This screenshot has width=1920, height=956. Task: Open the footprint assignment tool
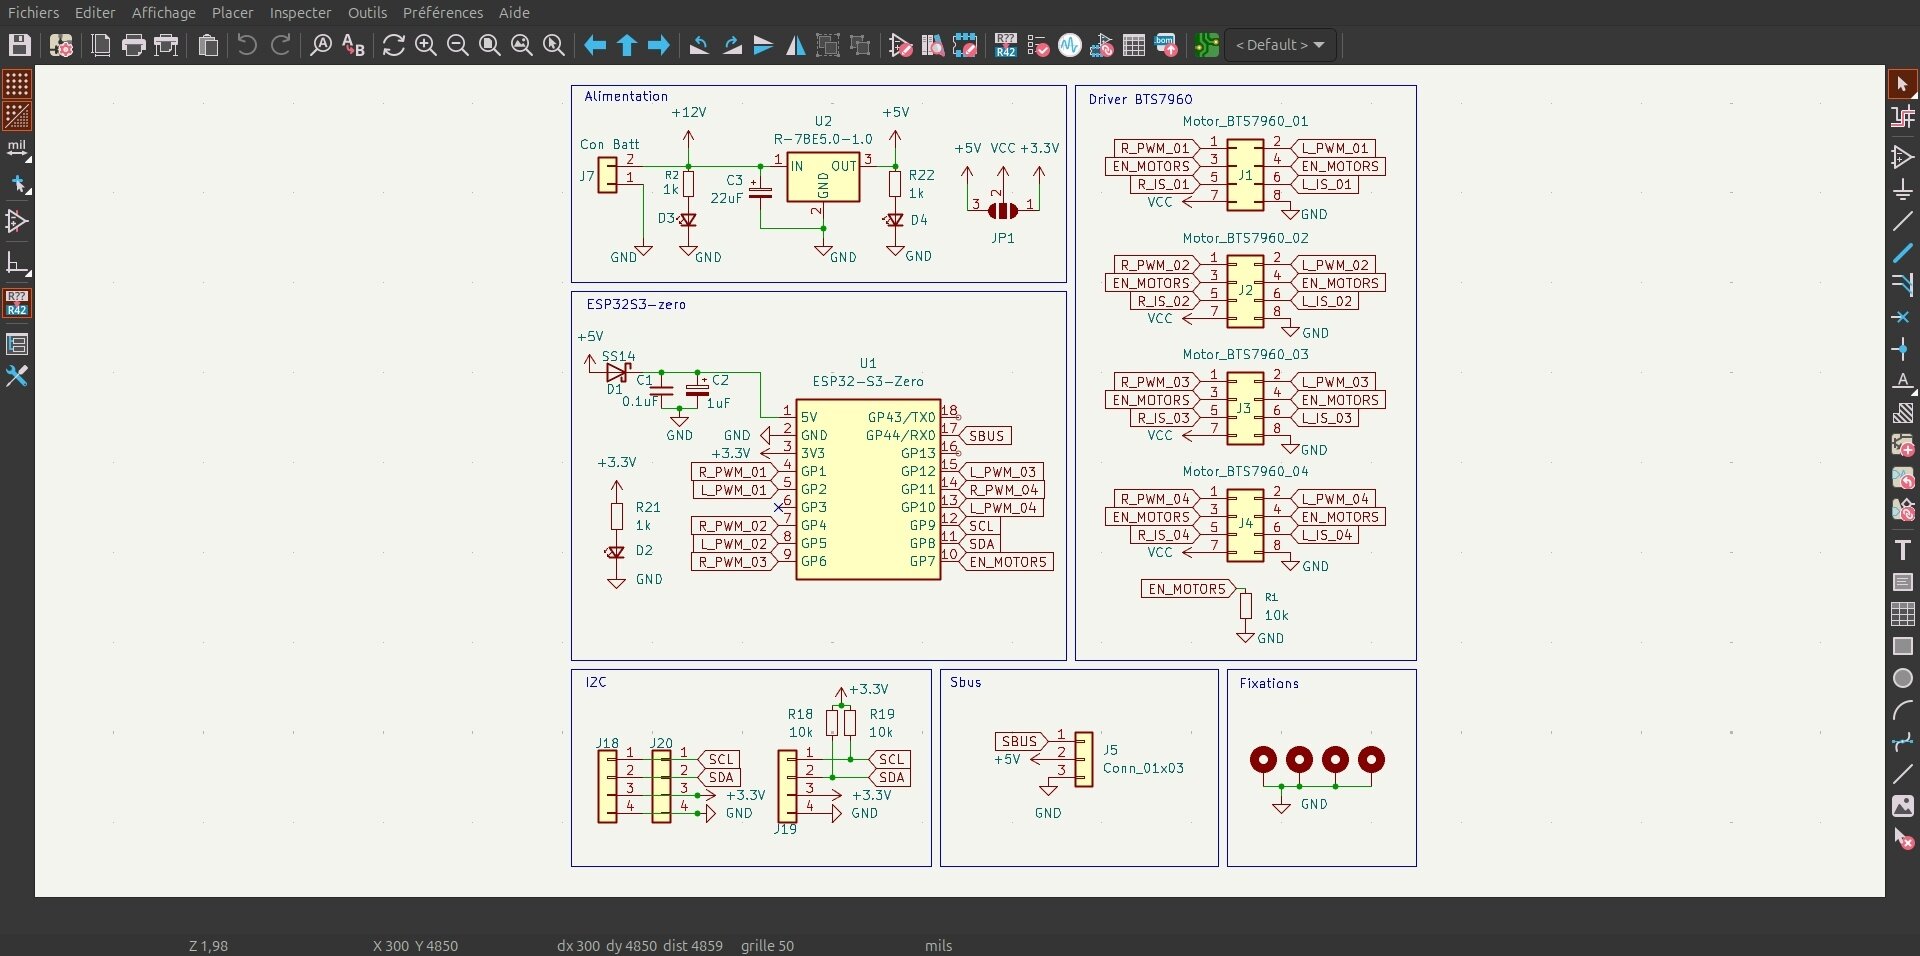[1102, 45]
